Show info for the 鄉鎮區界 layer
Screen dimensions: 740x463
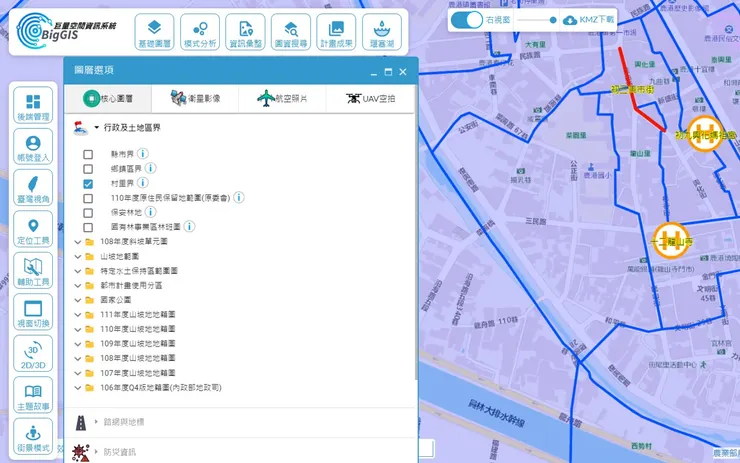[150, 168]
